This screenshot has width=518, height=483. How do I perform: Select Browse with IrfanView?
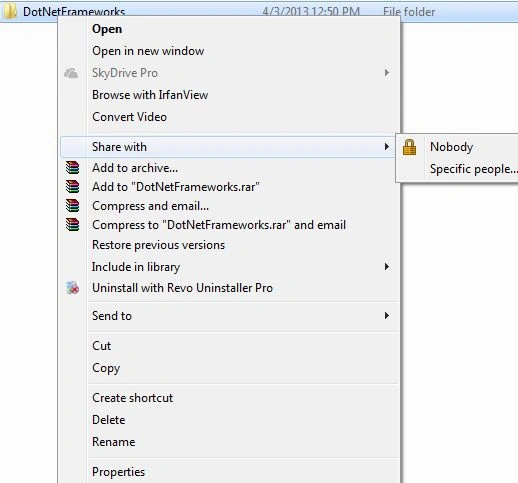click(150, 95)
